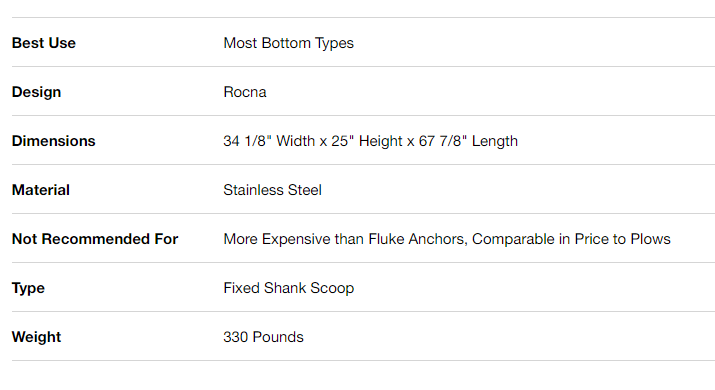Image resolution: width=715 pixels, height=390 pixels.
Task: Click the word Scoop in Type row
Action: [332, 288]
